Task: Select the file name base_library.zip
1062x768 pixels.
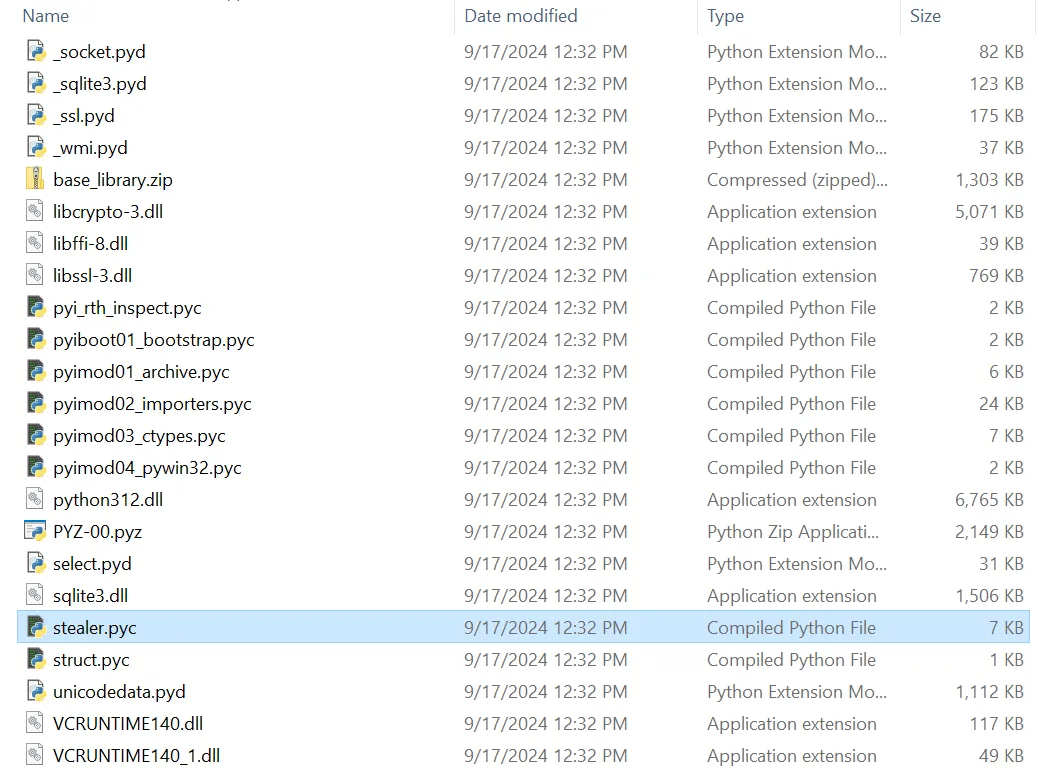Action: coord(112,179)
